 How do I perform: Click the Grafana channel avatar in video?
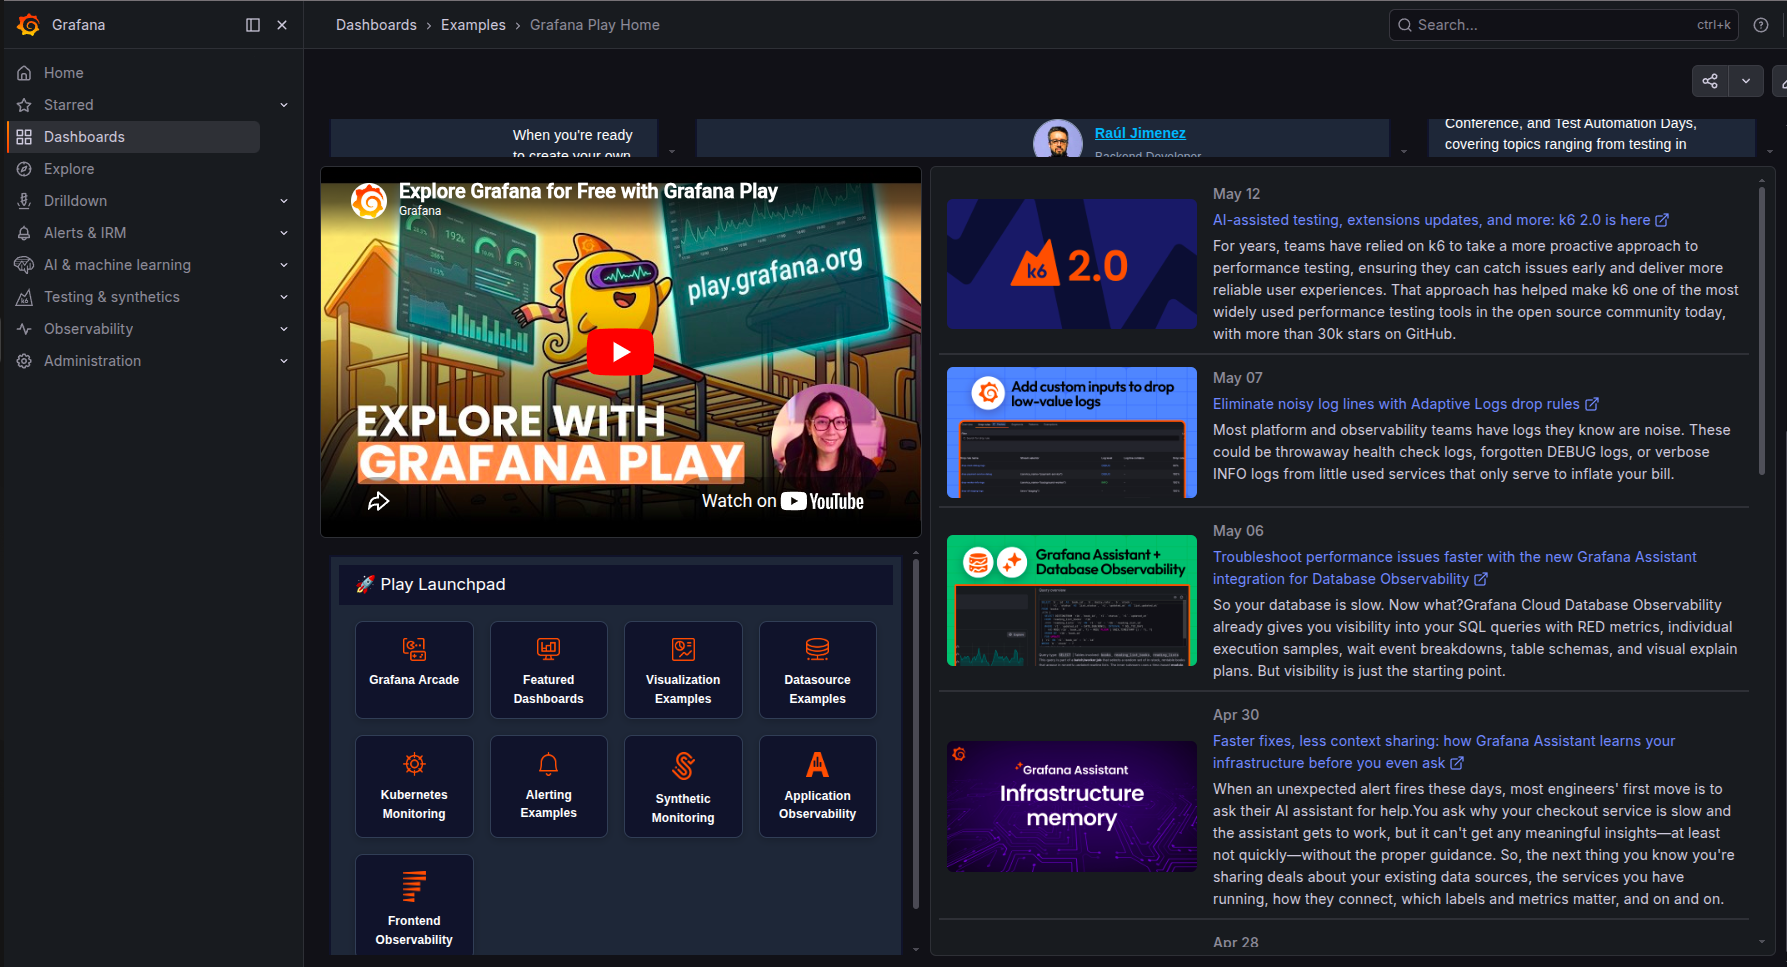(x=369, y=201)
